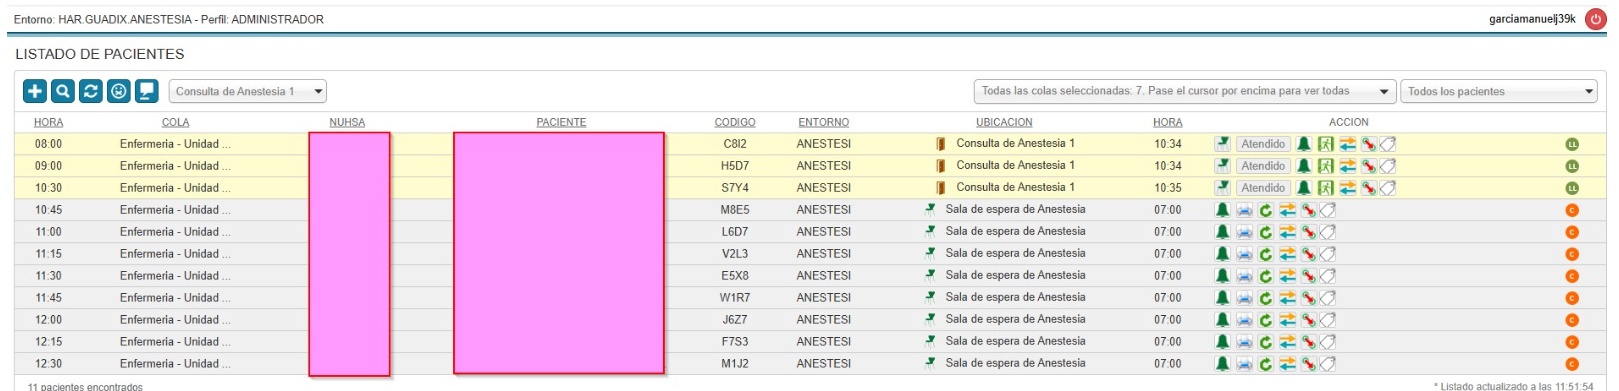The image size is (1619, 391).
Task: Click the orange C status badge for M8E5
Action: (1572, 210)
